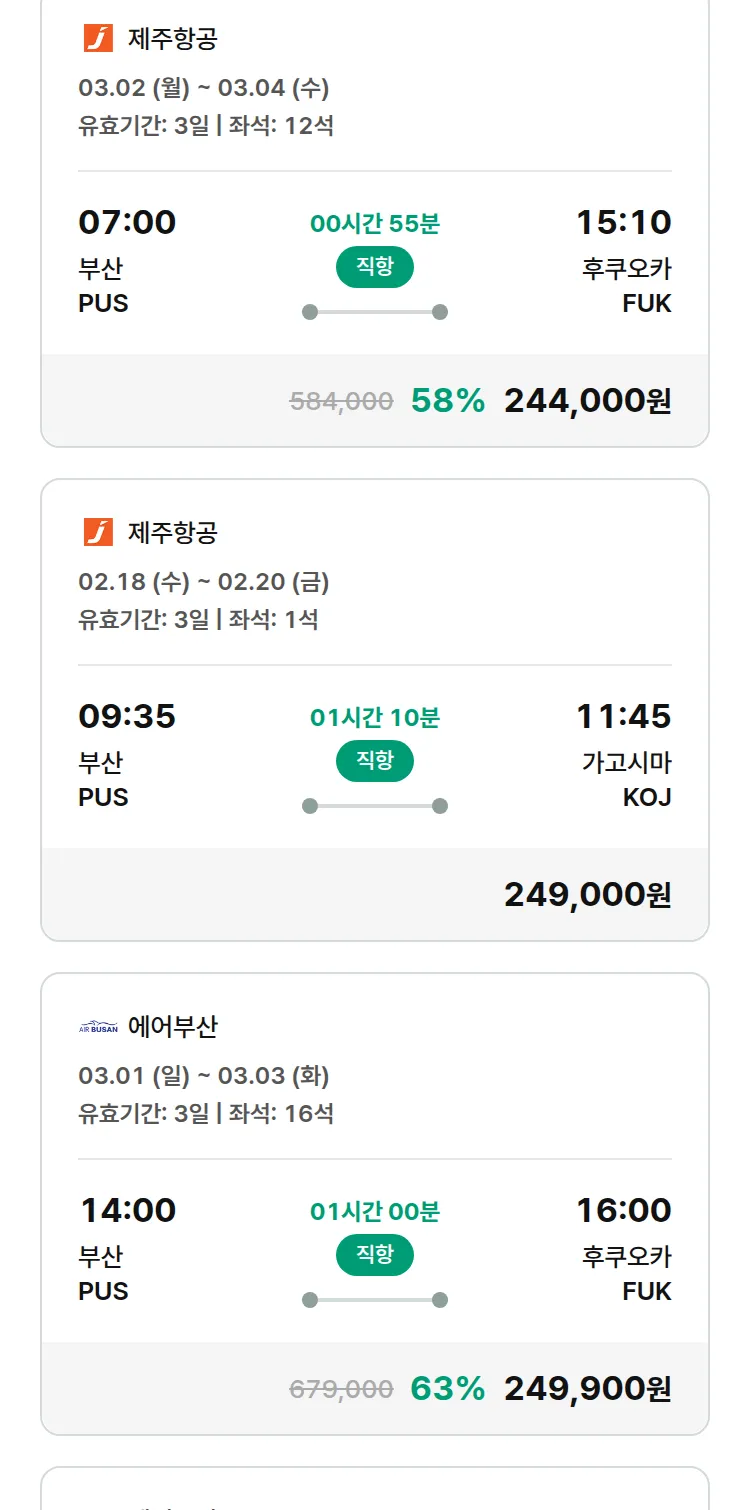
Task: Click the struck-through 679,000 original price
Action: point(341,1390)
